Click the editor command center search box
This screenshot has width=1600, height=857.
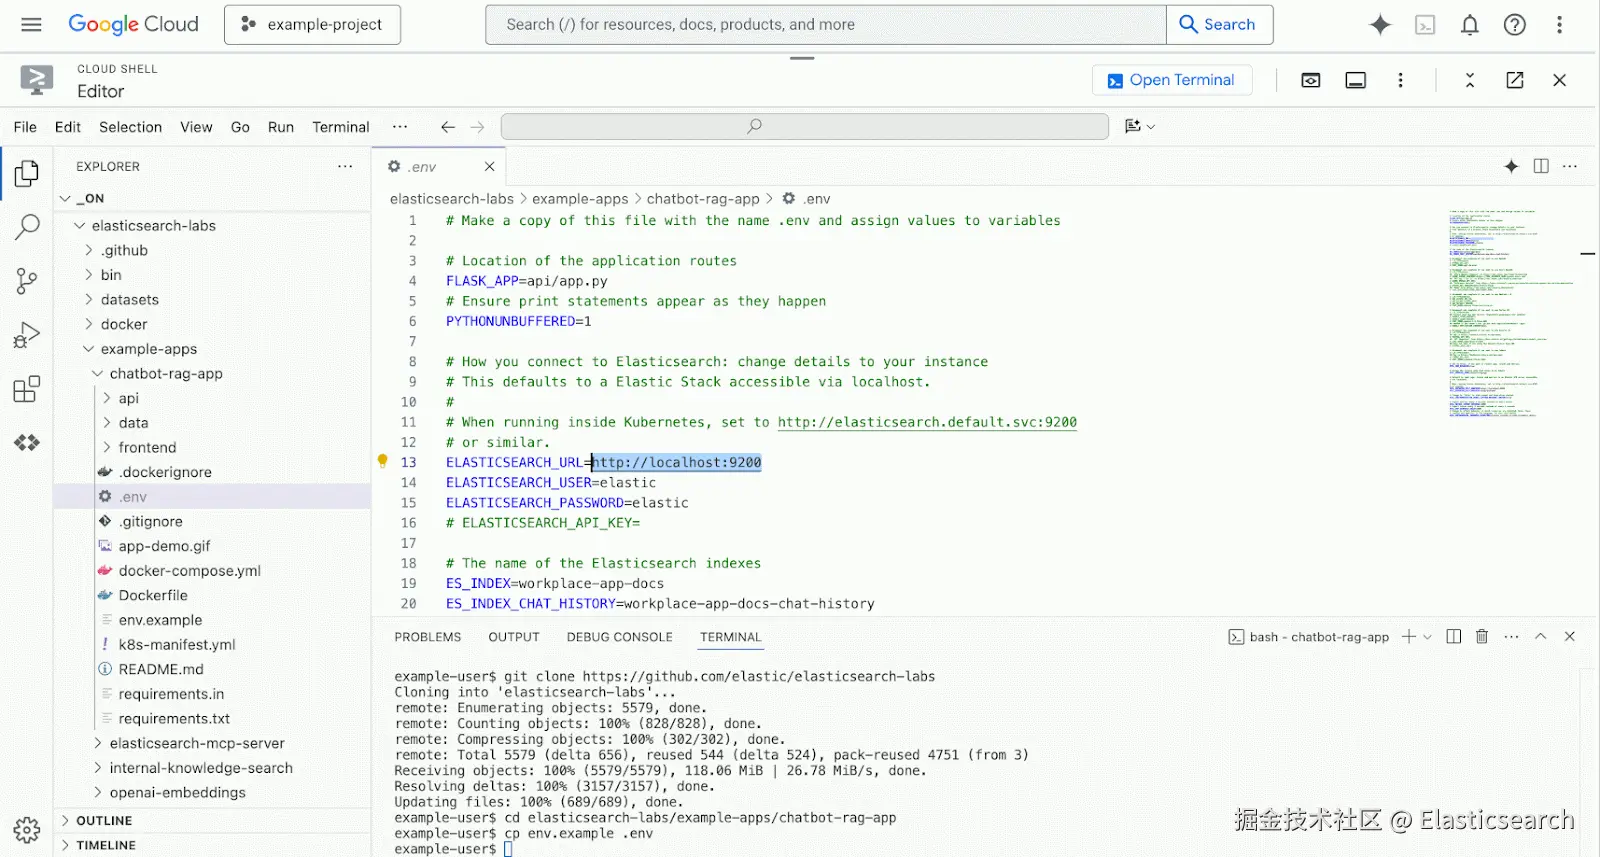click(x=805, y=126)
